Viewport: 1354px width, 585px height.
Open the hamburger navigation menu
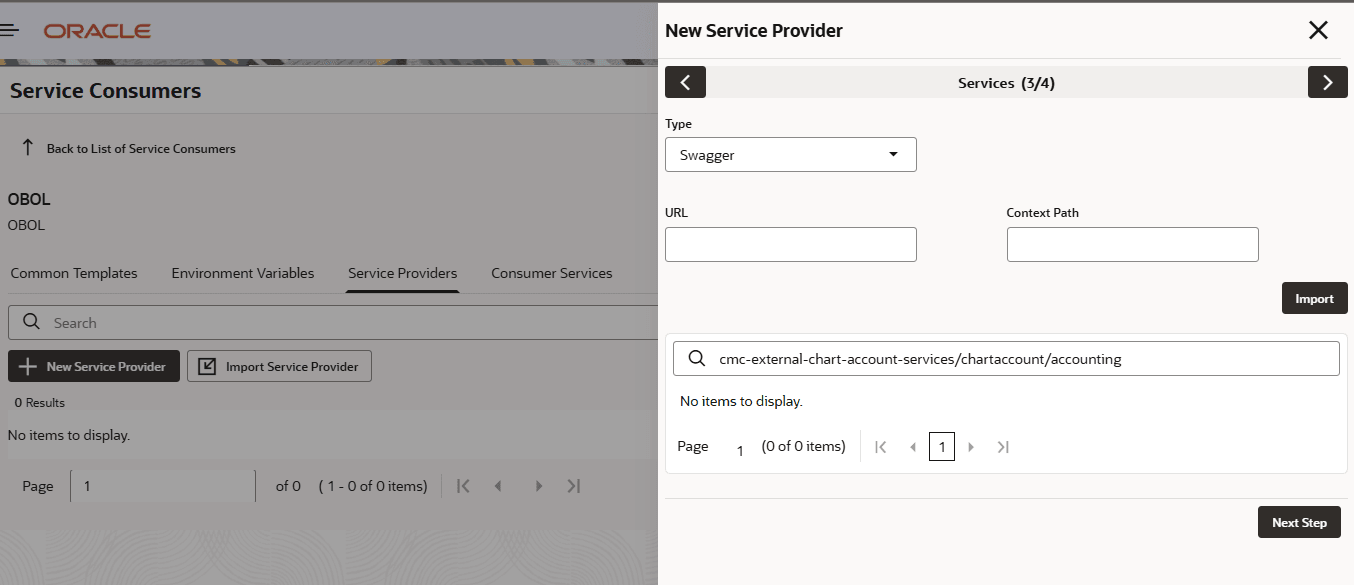point(10,31)
